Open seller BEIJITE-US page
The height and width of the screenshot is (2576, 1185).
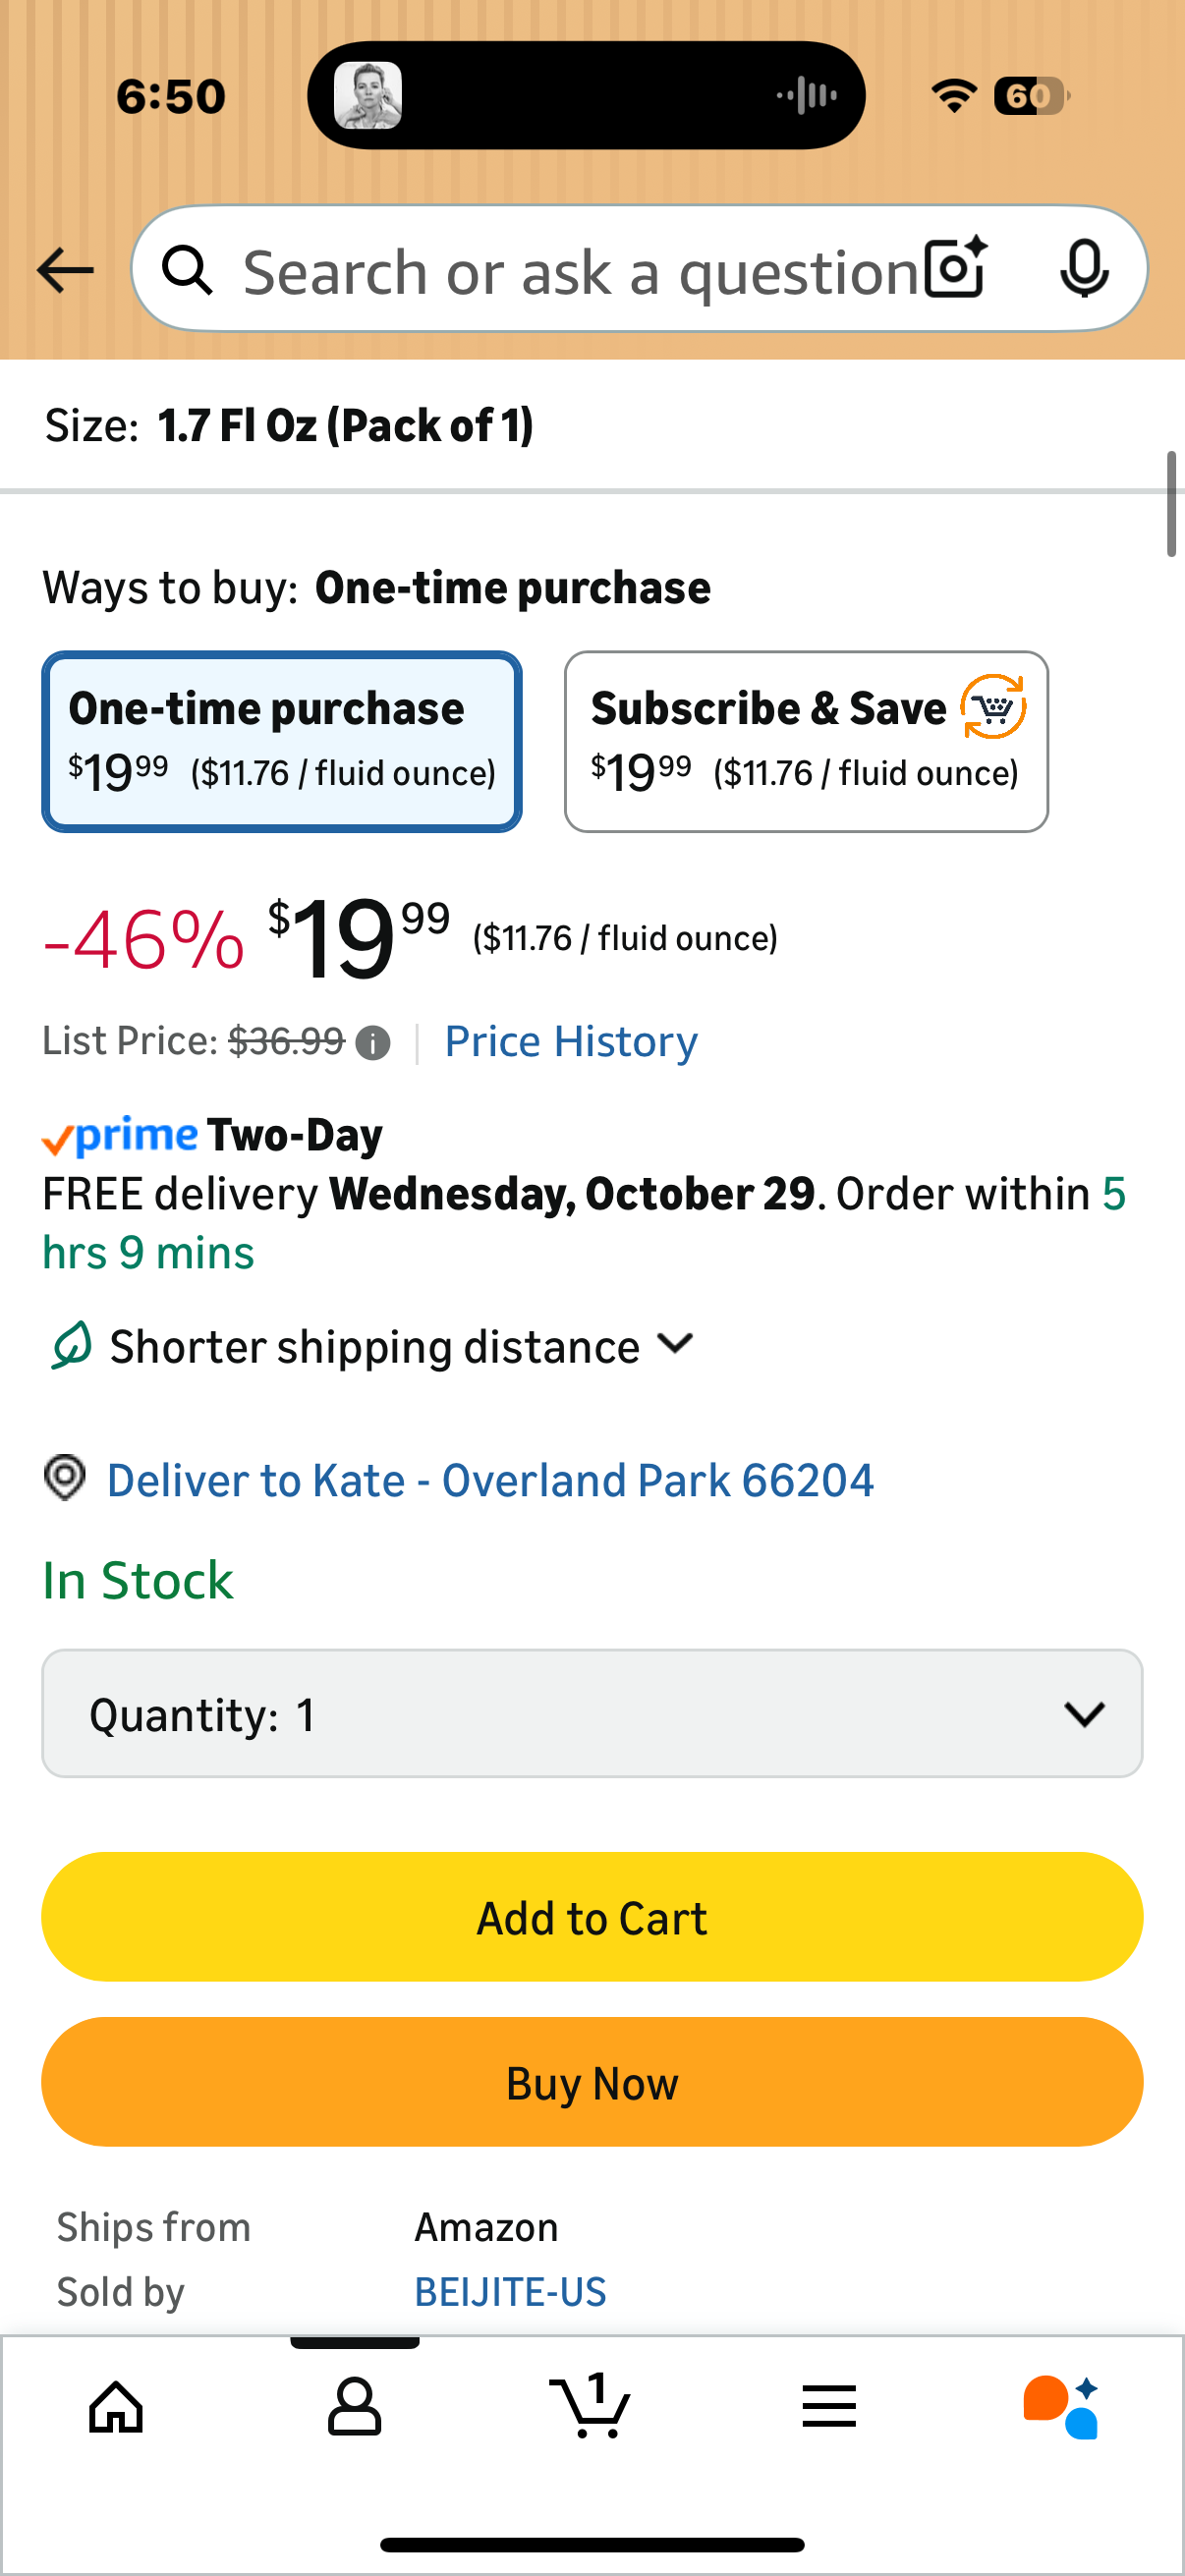tap(510, 2291)
